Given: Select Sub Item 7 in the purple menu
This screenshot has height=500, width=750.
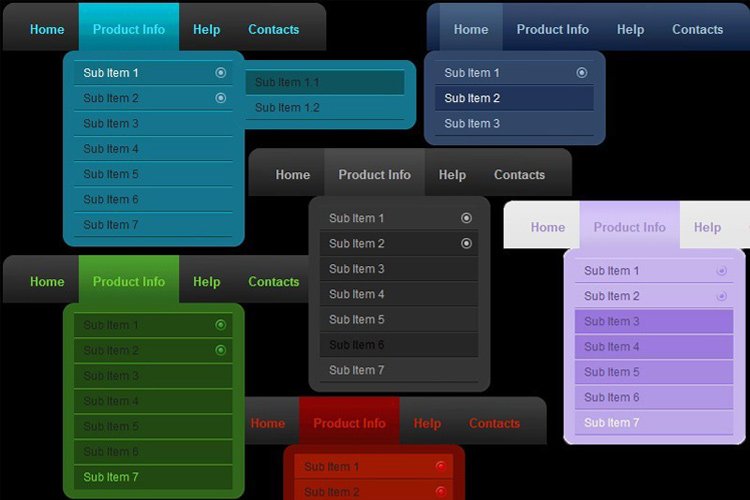Looking at the screenshot, I should (x=612, y=422).
